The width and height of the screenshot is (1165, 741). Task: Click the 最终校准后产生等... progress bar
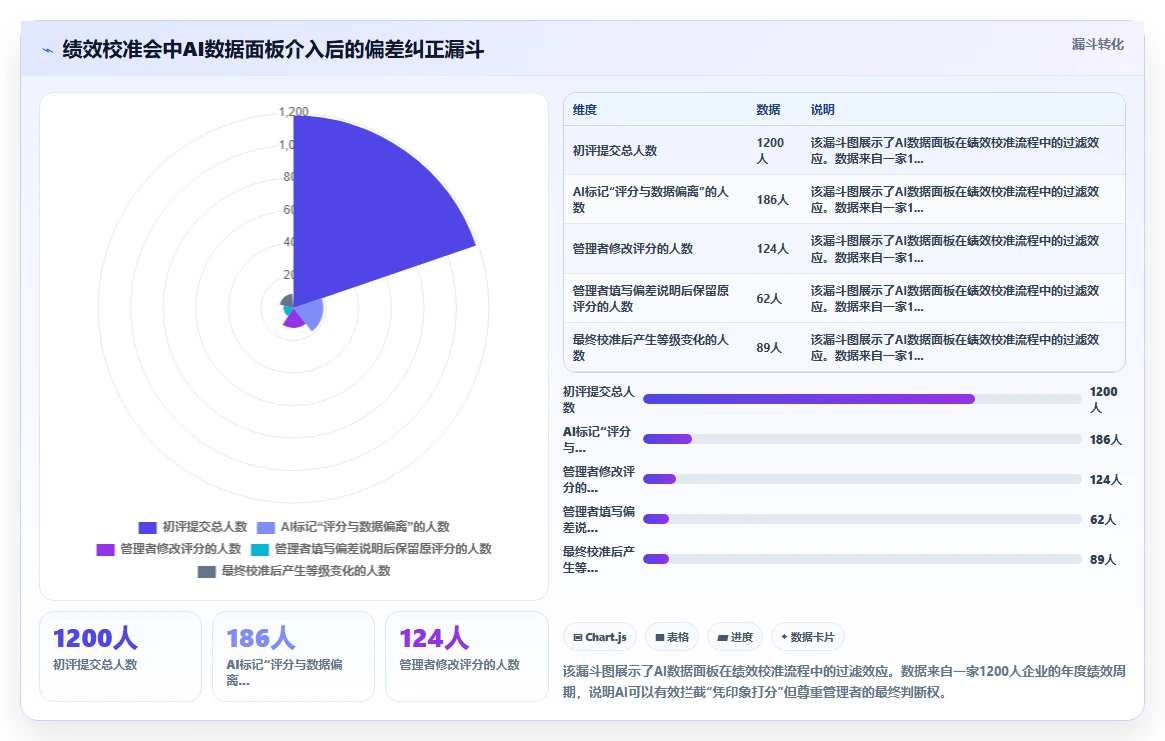click(862, 559)
